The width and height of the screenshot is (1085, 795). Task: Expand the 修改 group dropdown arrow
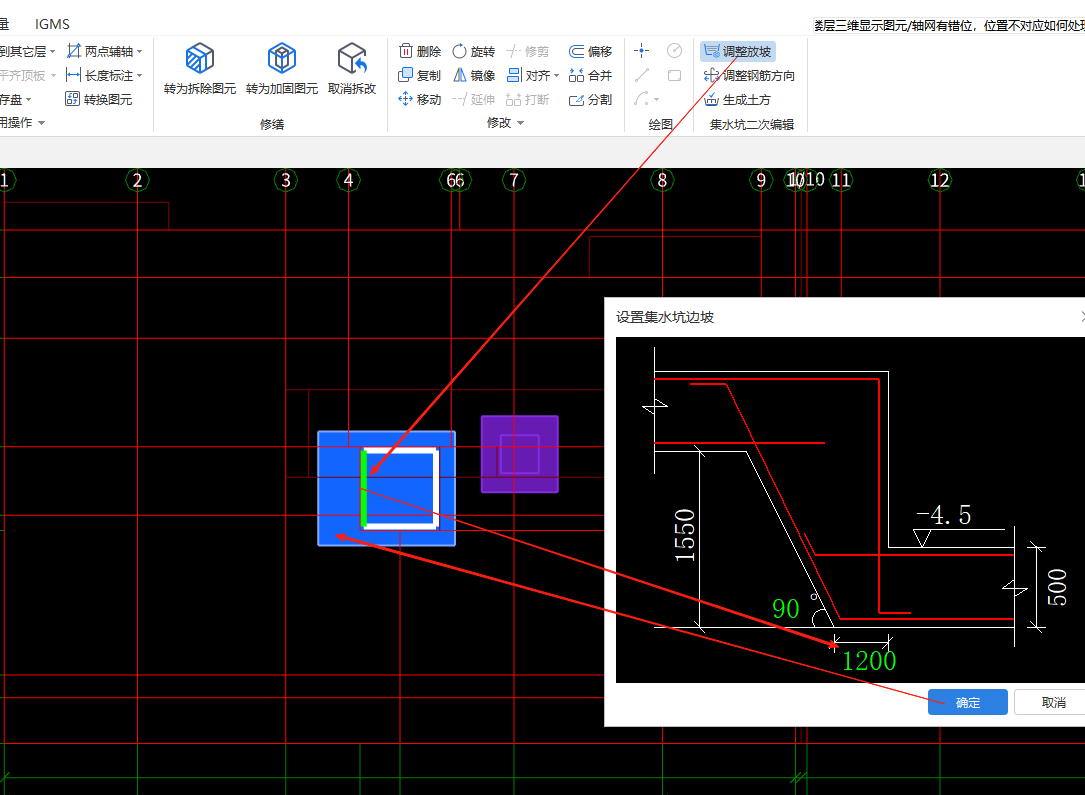(520, 123)
